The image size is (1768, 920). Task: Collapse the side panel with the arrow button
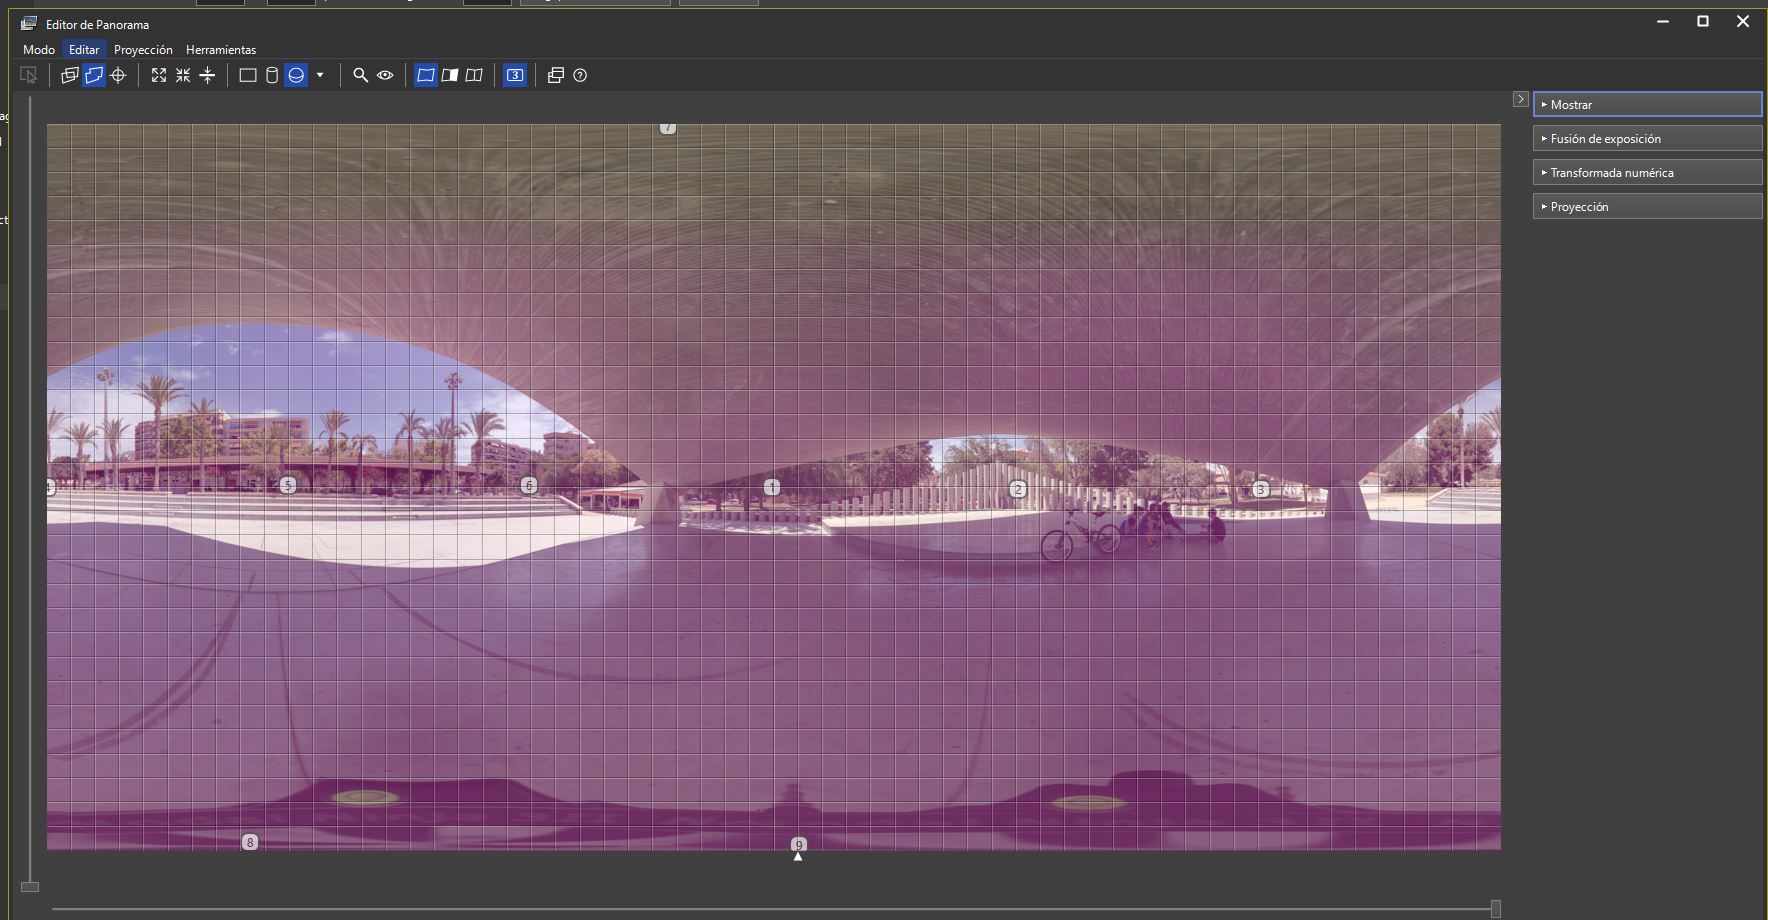1520,100
